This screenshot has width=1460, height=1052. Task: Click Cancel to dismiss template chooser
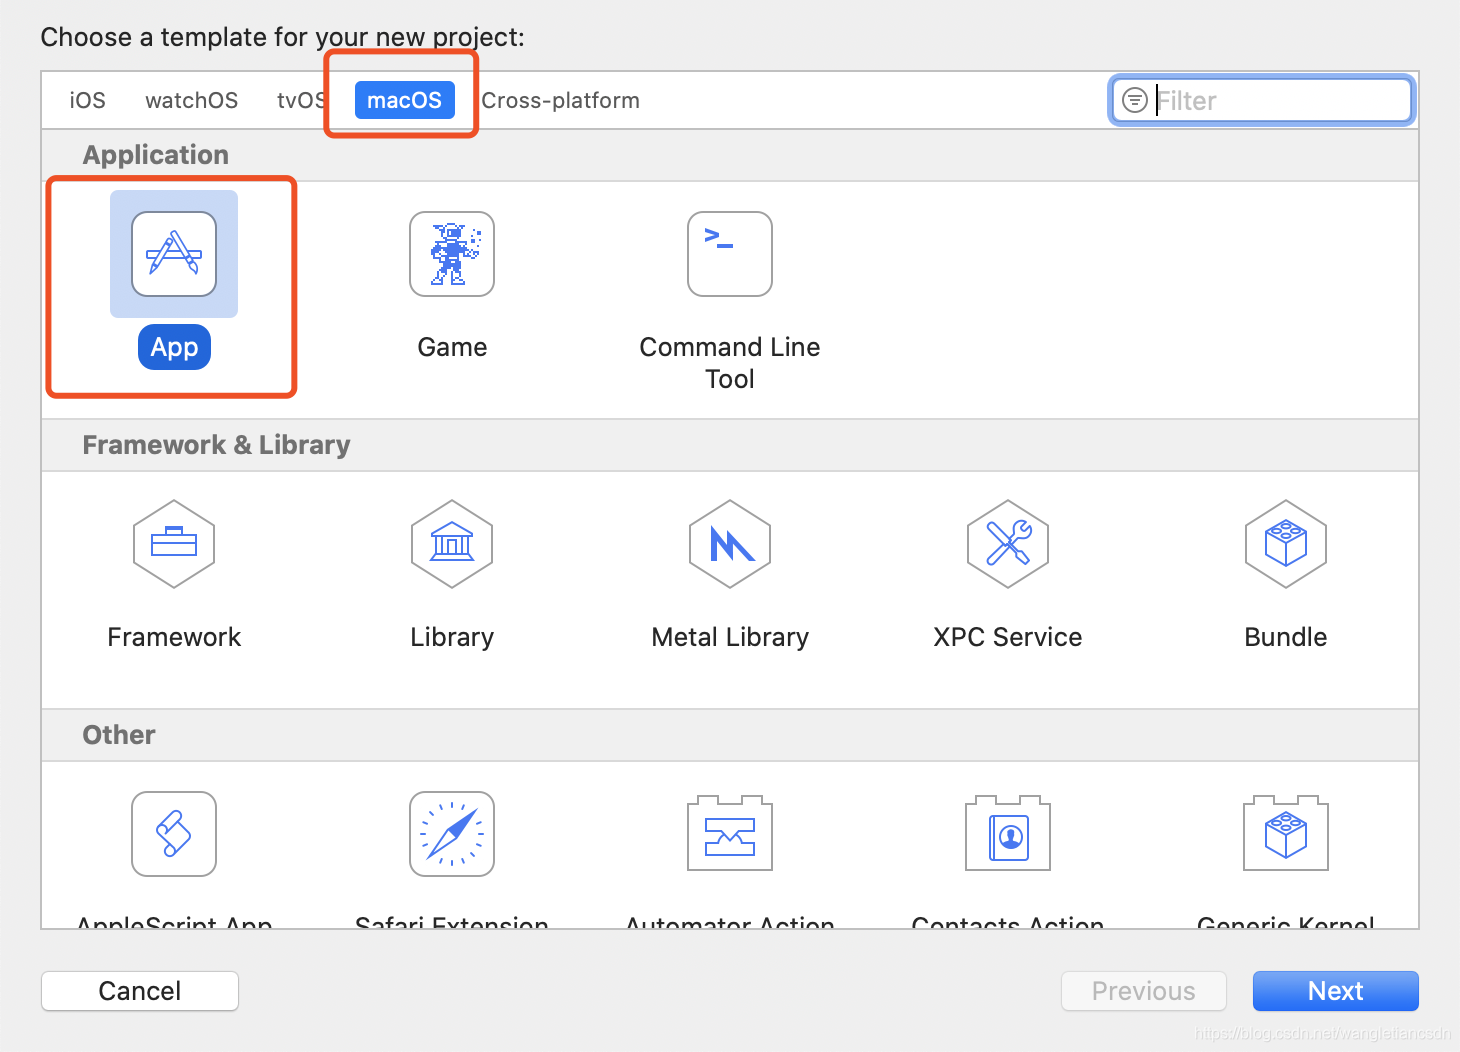click(140, 991)
